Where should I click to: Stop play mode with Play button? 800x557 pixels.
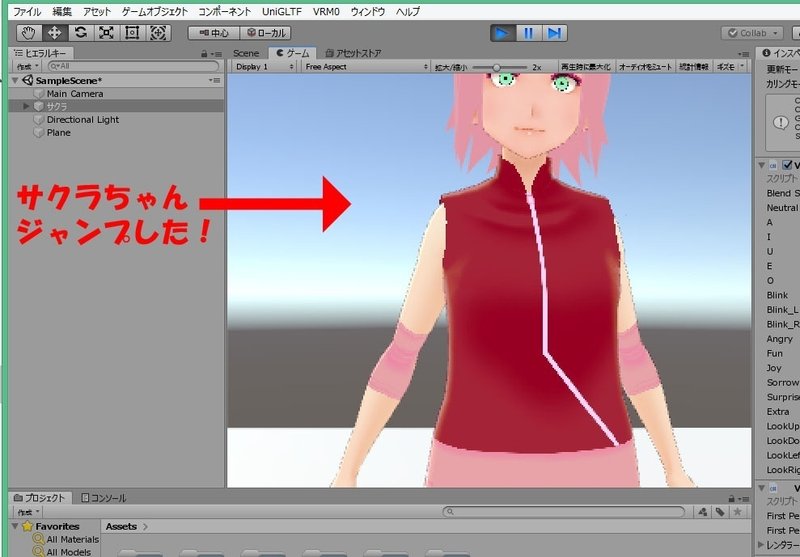pyautogui.click(x=503, y=34)
